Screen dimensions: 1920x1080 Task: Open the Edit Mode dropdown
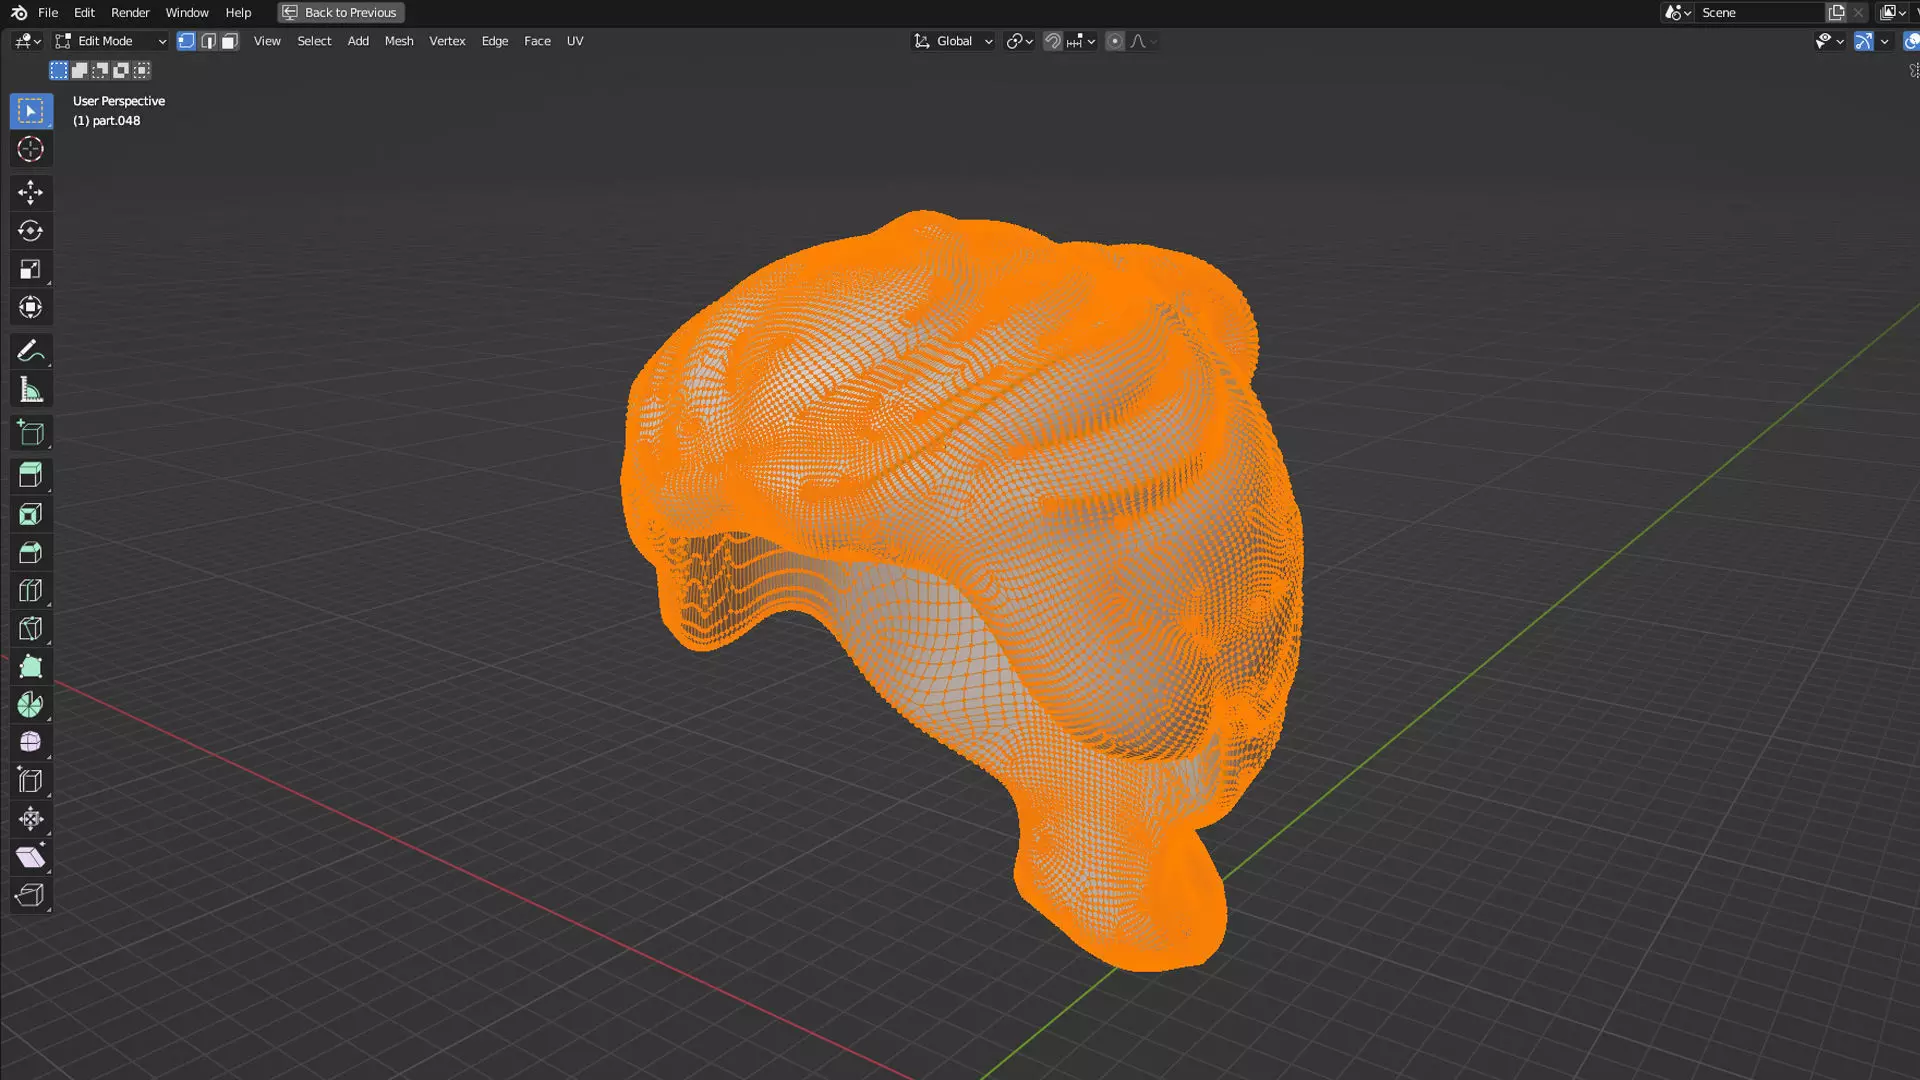pyautogui.click(x=111, y=41)
